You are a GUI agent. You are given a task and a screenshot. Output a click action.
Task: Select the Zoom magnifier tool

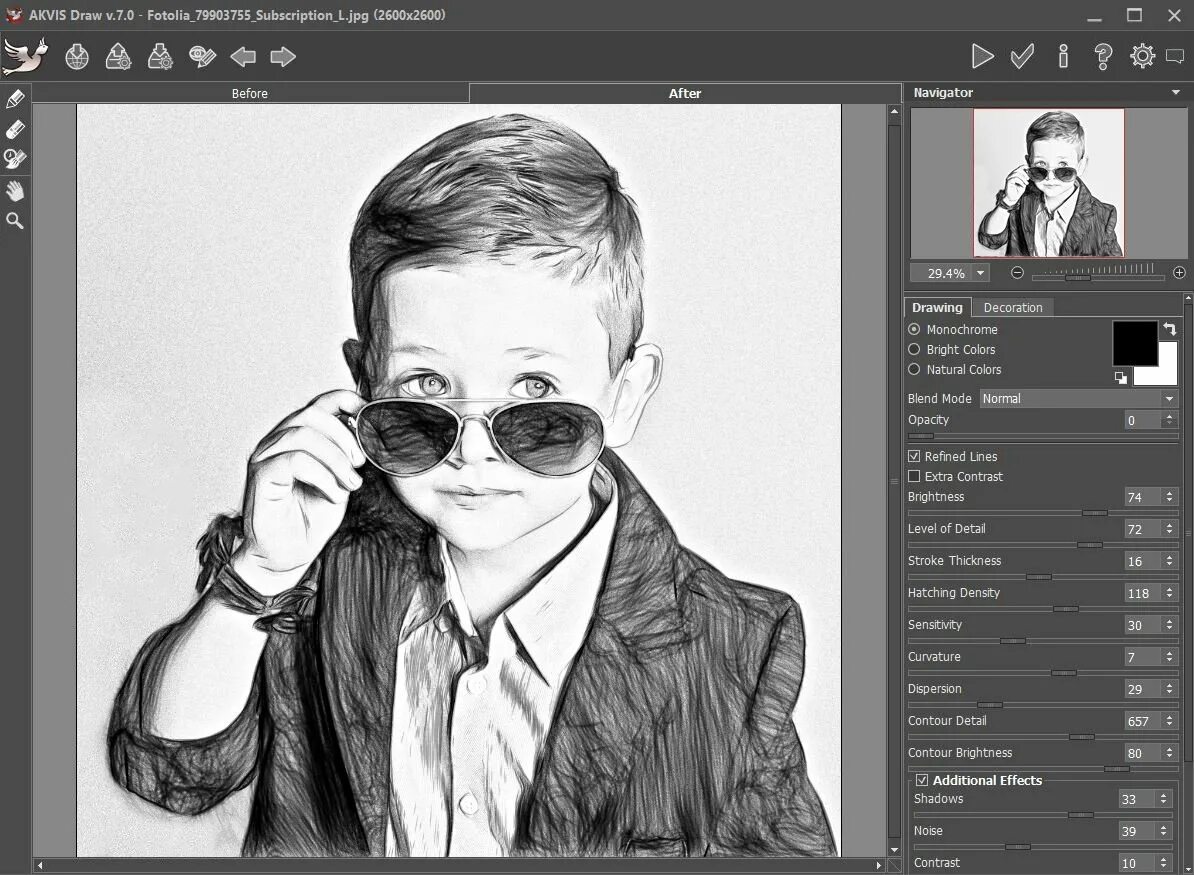point(15,221)
